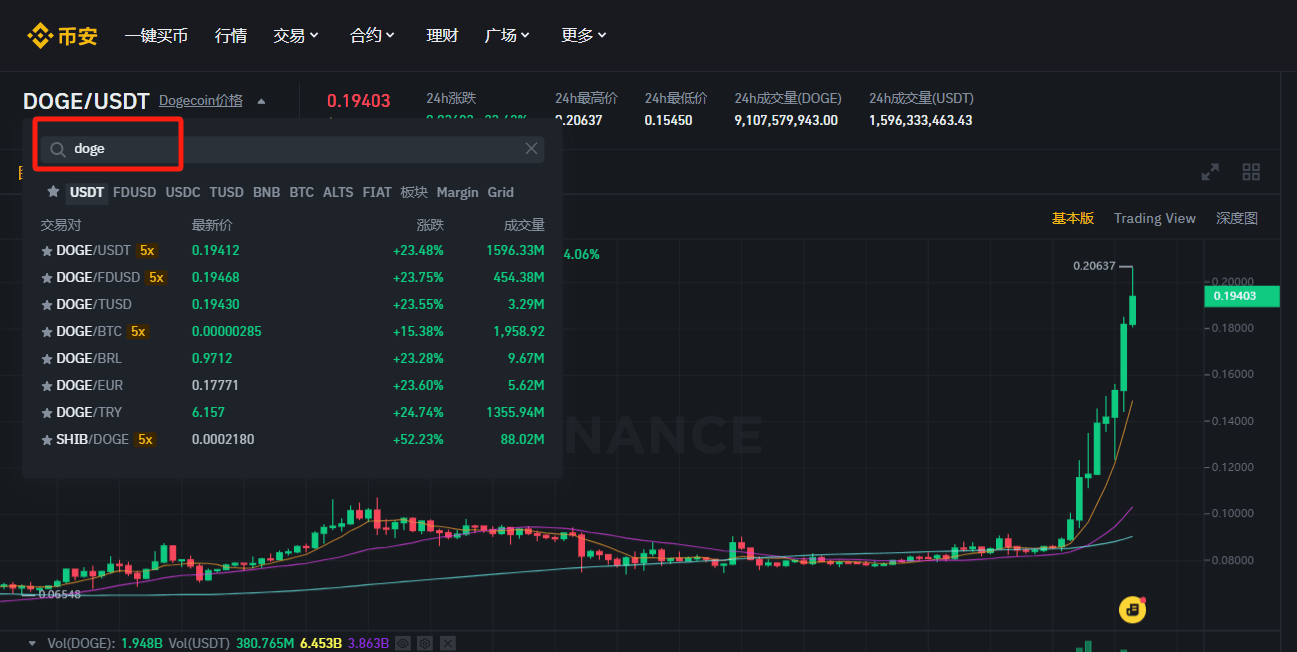Expand the 广场 dropdown menu
The height and width of the screenshot is (652, 1297).
click(x=507, y=35)
